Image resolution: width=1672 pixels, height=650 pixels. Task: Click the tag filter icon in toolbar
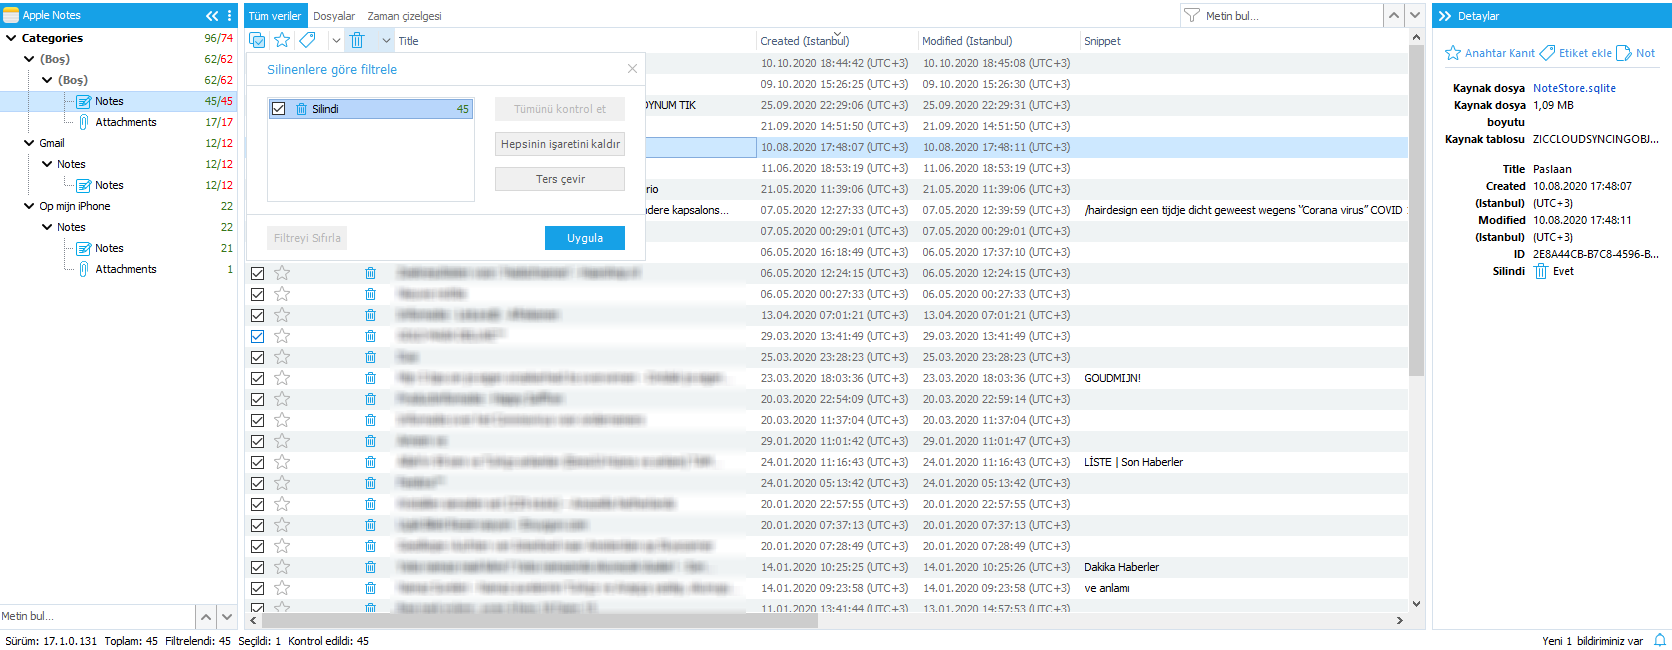pyautogui.click(x=308, y=40)
